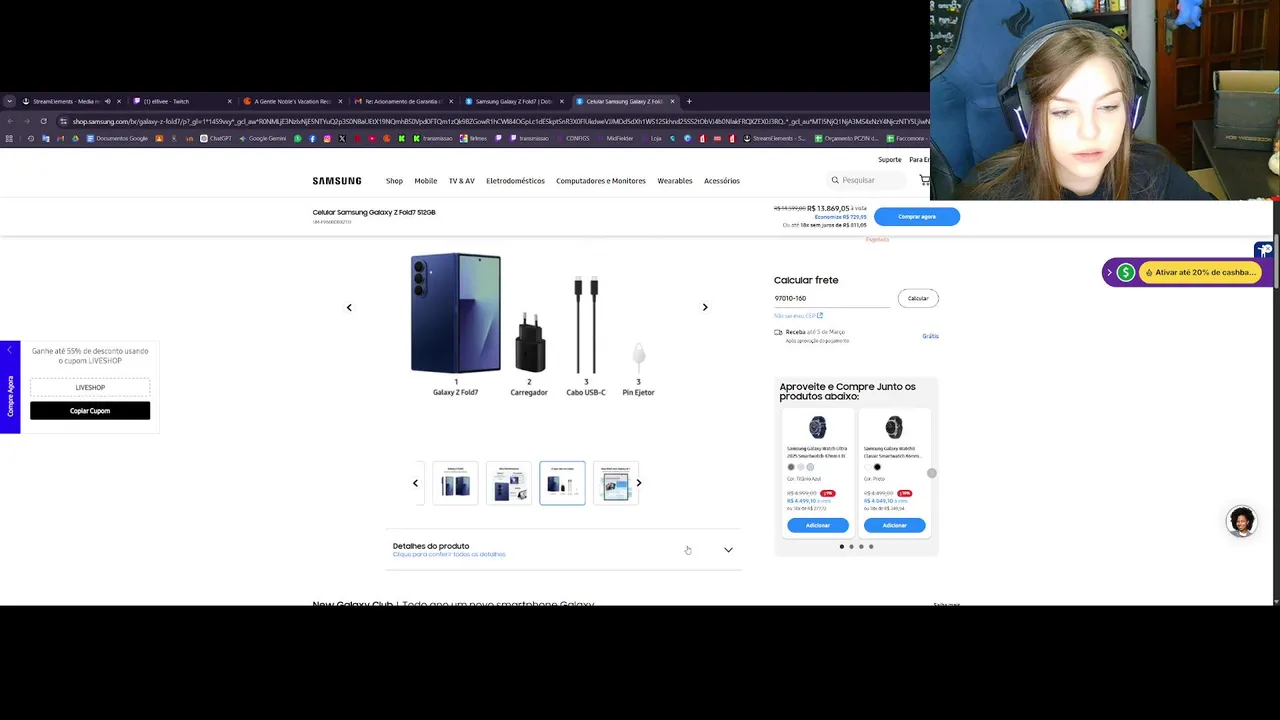Viewport: 1280px width, 720px height.
Task: Click the Suporte link
Action: (890, 160)
